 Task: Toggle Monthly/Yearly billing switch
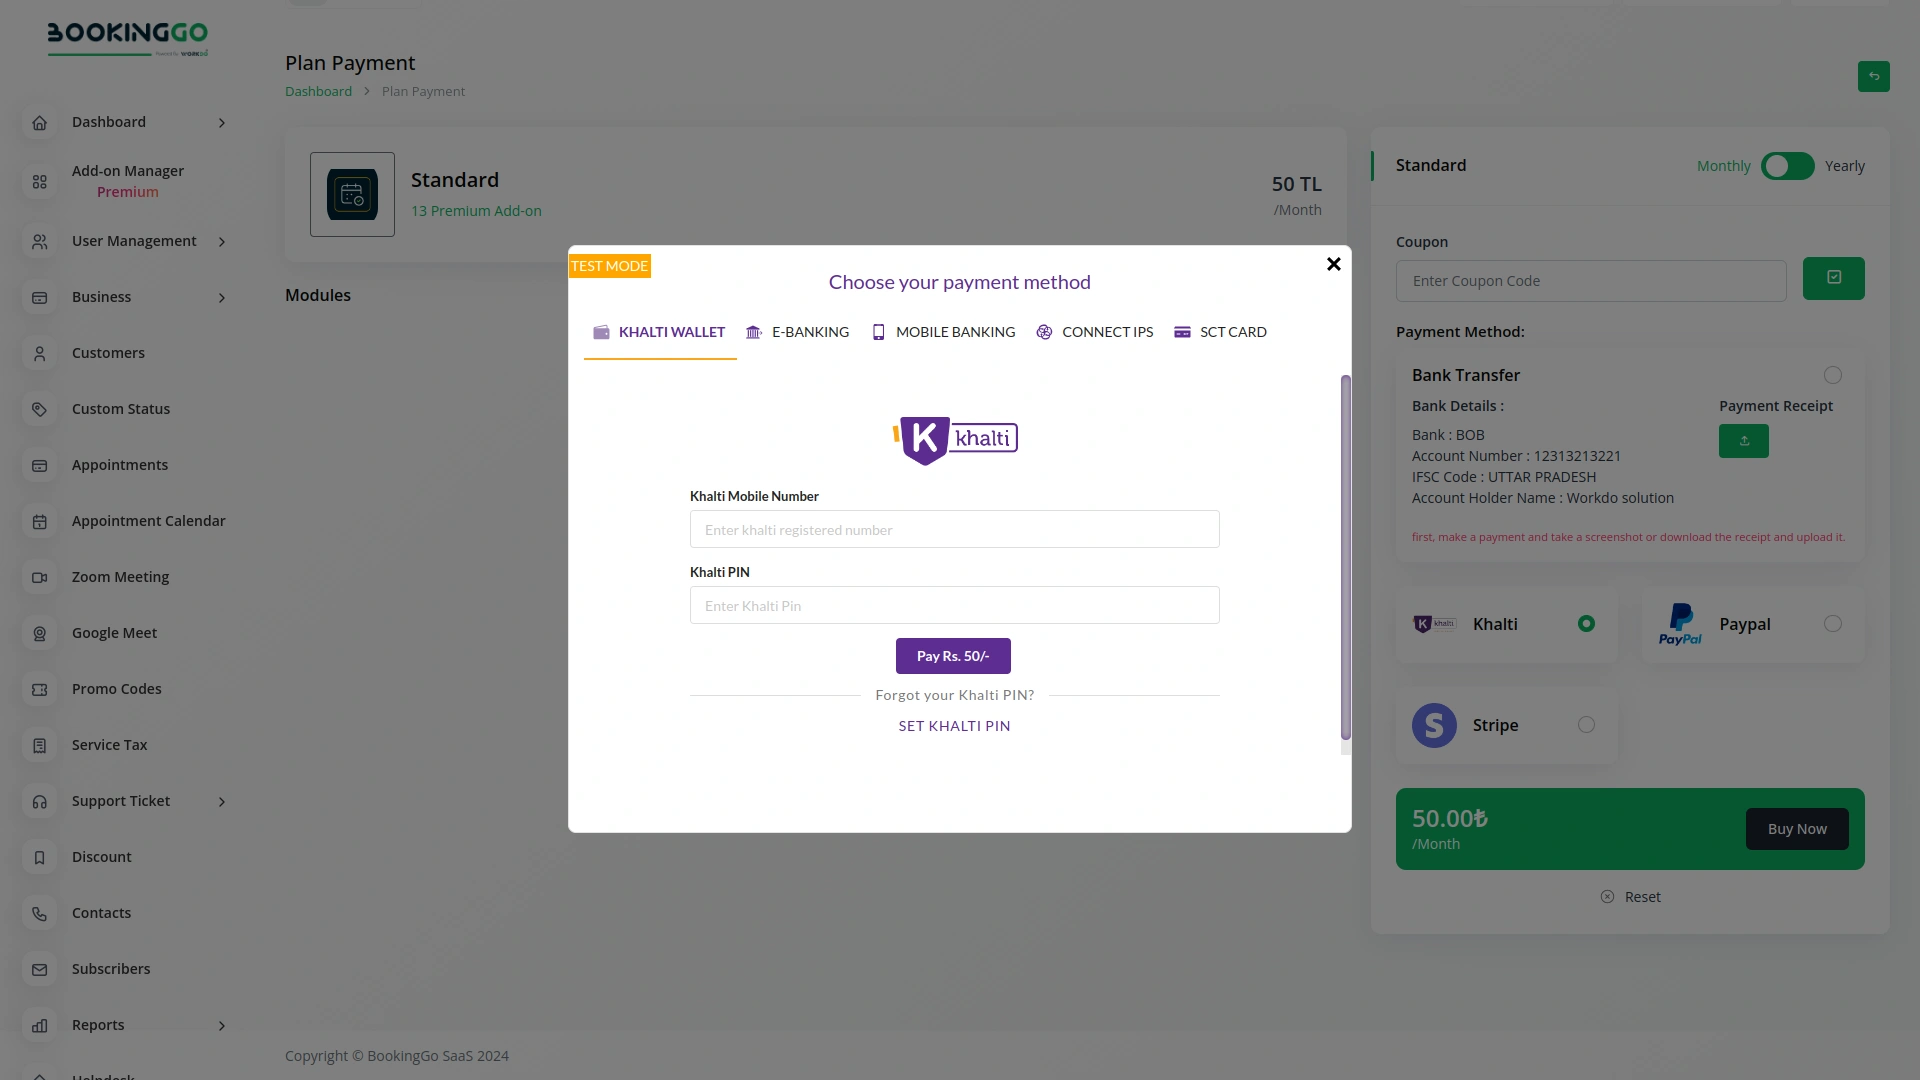pos(1787,166)
